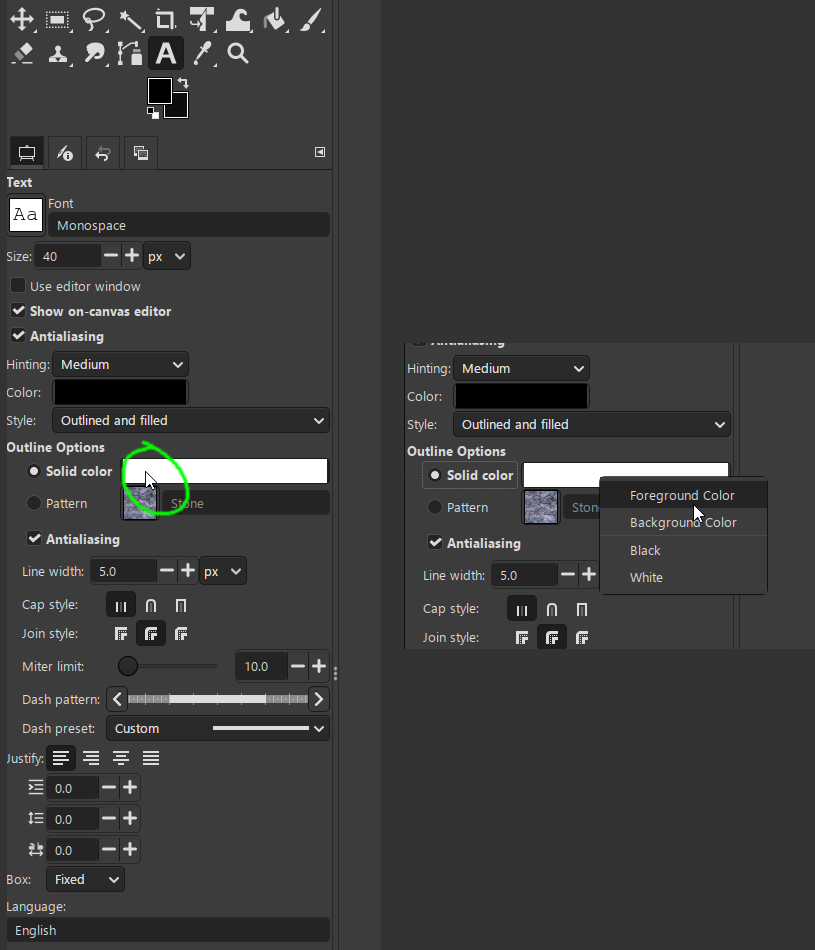Choose the miter join style in left panel
Image resolution: width=815 pixels, height=950 pixels.
point(121,634)
